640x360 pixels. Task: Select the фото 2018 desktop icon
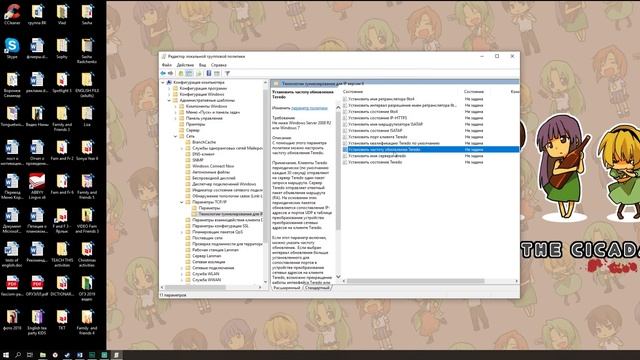(12, 319)
